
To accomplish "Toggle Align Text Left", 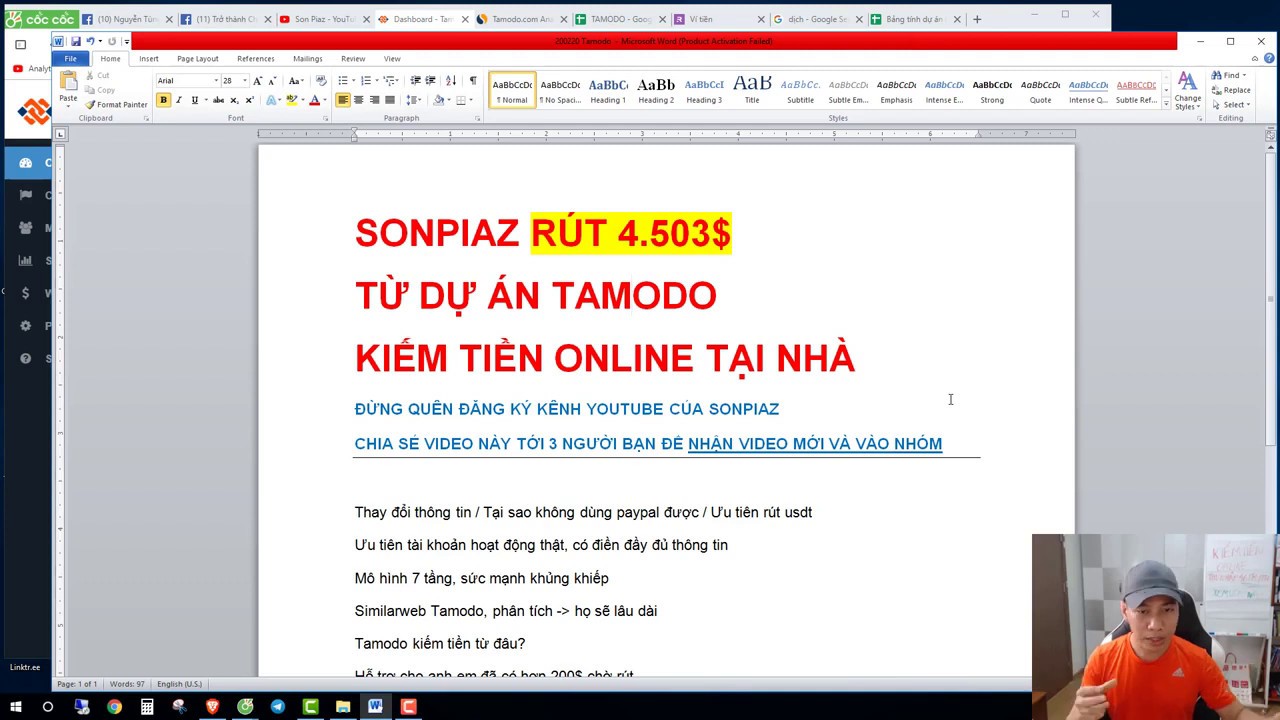I will pyautogui.click(x=343, y=100).
